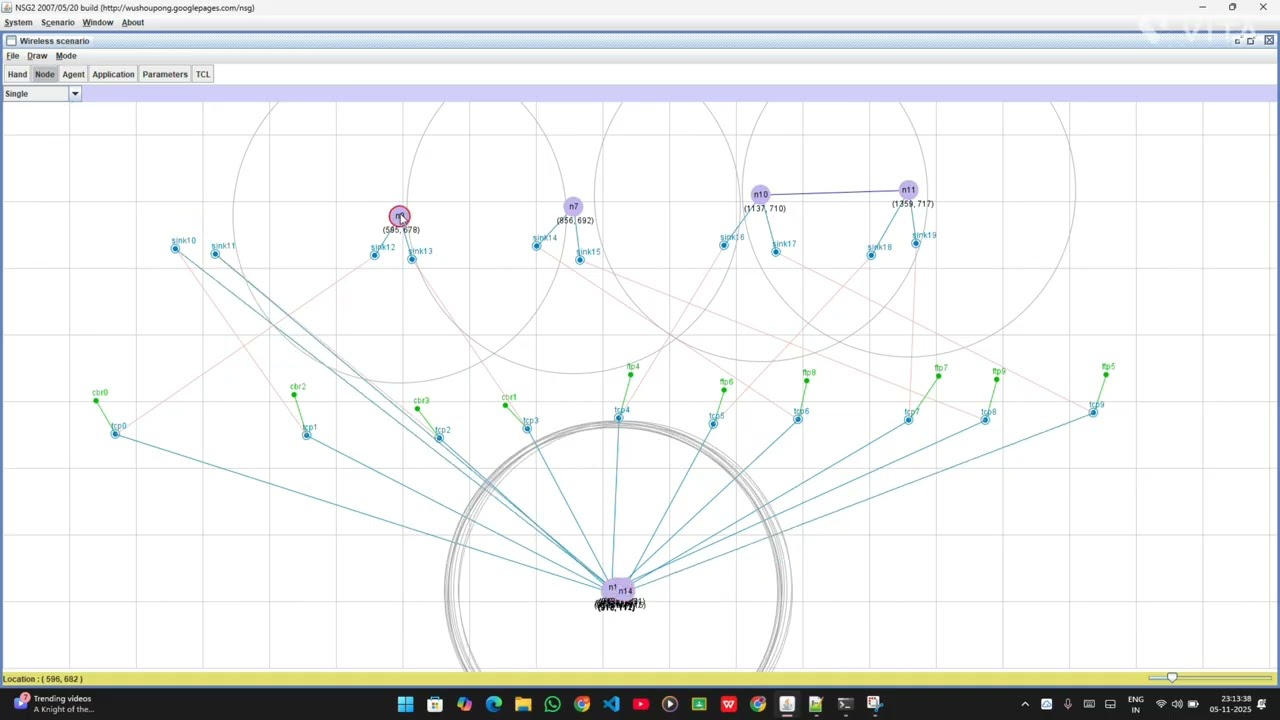Open the Trending videos news widget

click(x=54, y=704)
